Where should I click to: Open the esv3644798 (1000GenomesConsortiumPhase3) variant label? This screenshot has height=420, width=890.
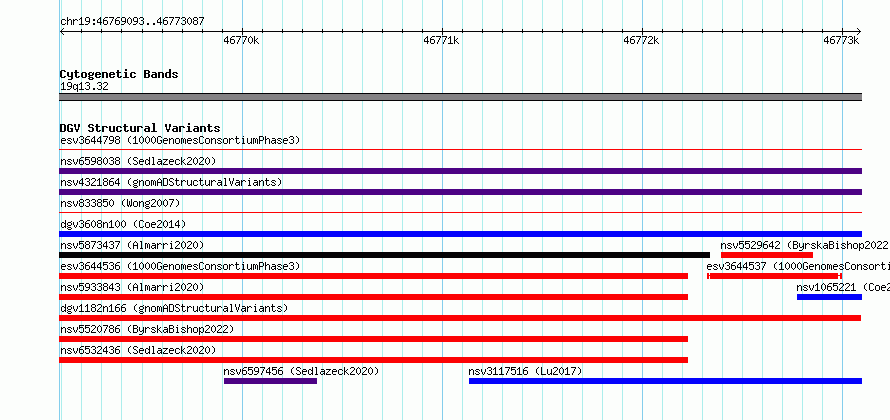[x=180, y=140]
